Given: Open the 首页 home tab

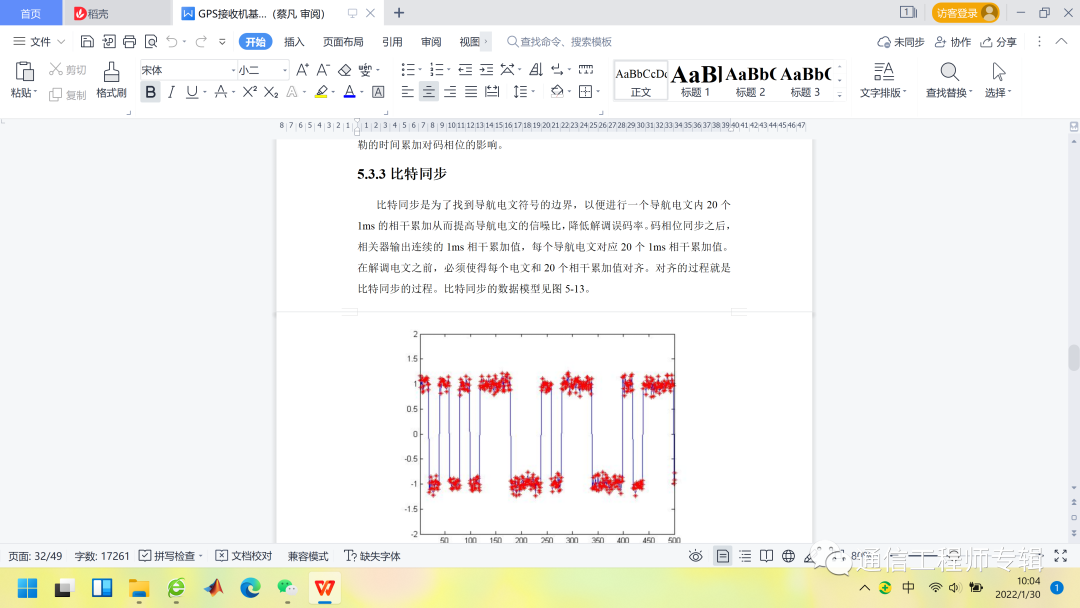Looking at the screenshot, I should coord(30,13).
